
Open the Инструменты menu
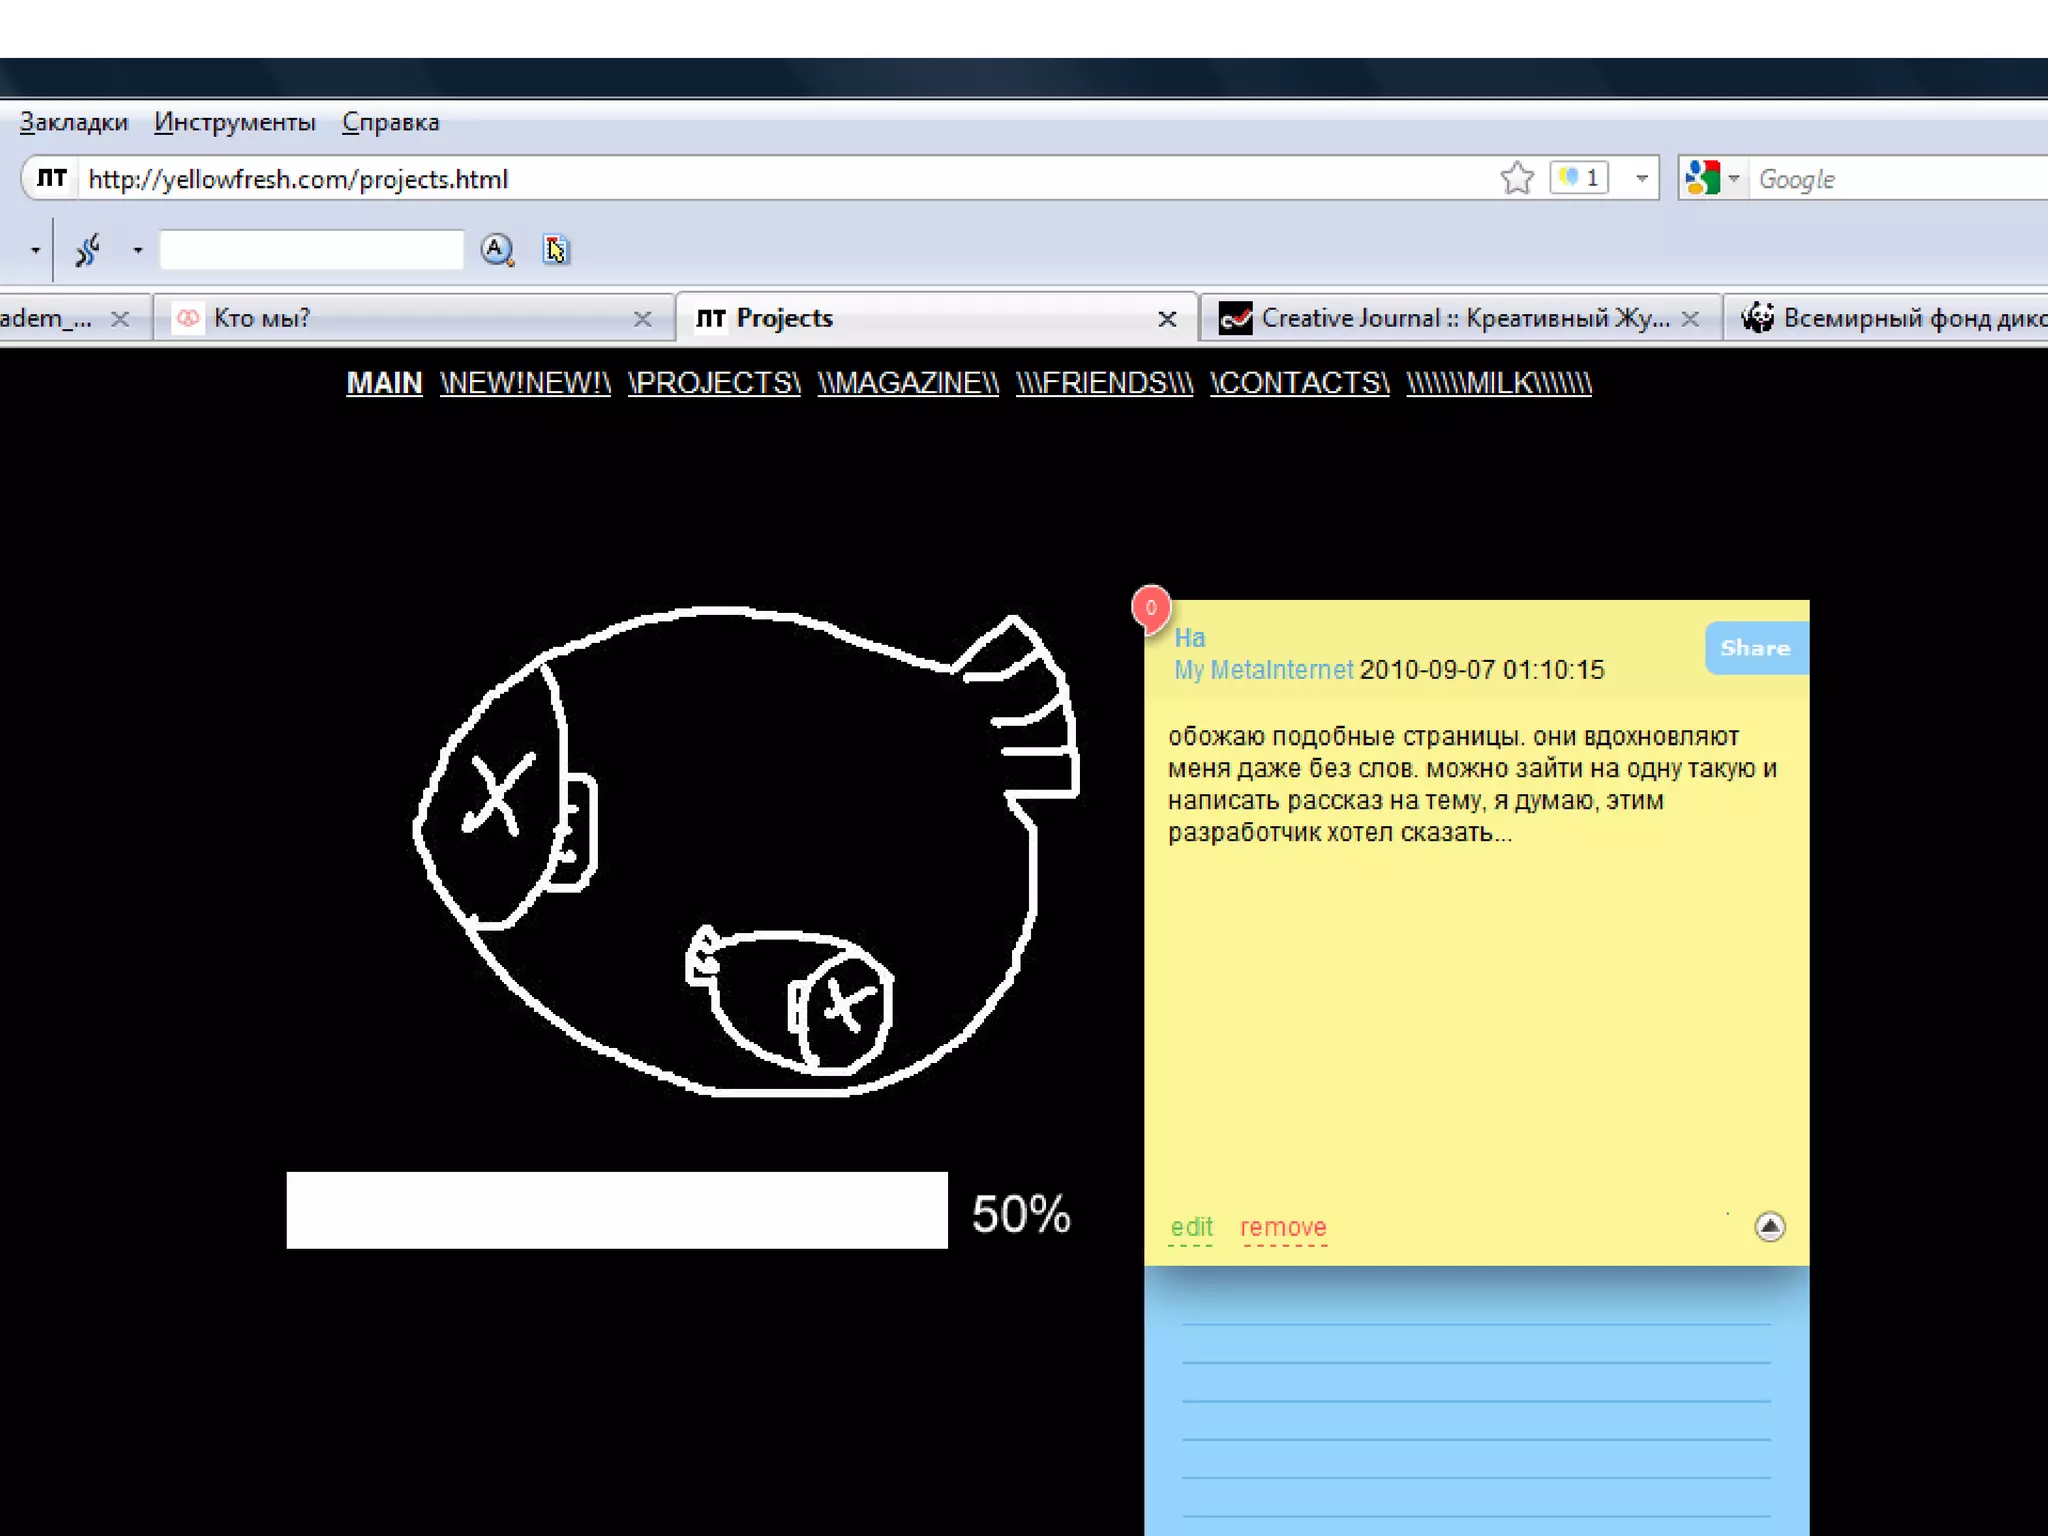coord(235,122)
